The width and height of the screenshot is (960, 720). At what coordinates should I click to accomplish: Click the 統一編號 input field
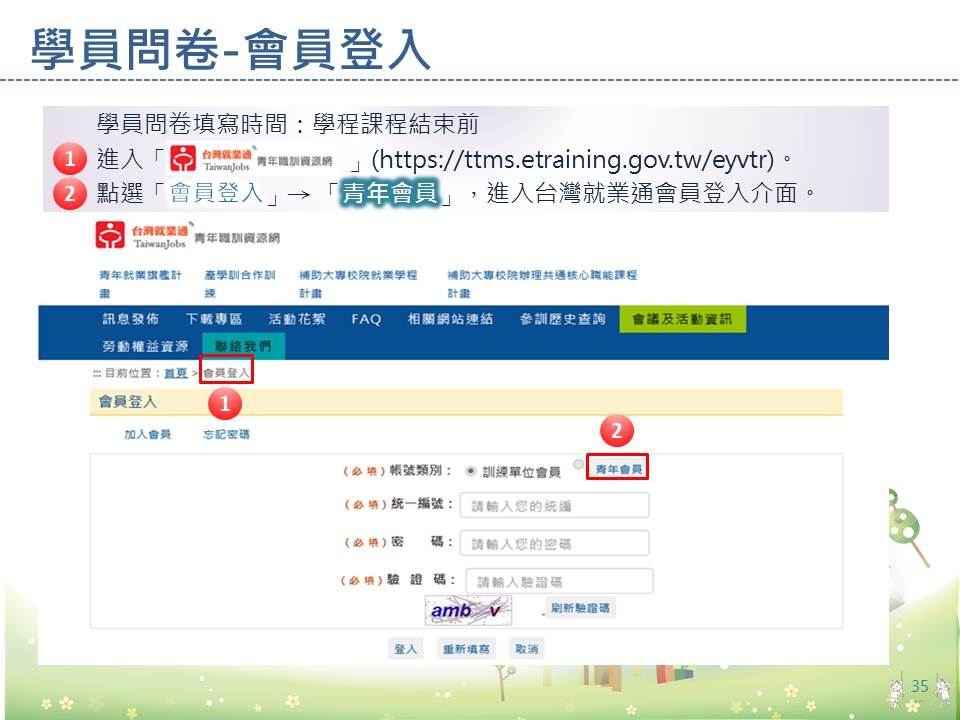554,505
